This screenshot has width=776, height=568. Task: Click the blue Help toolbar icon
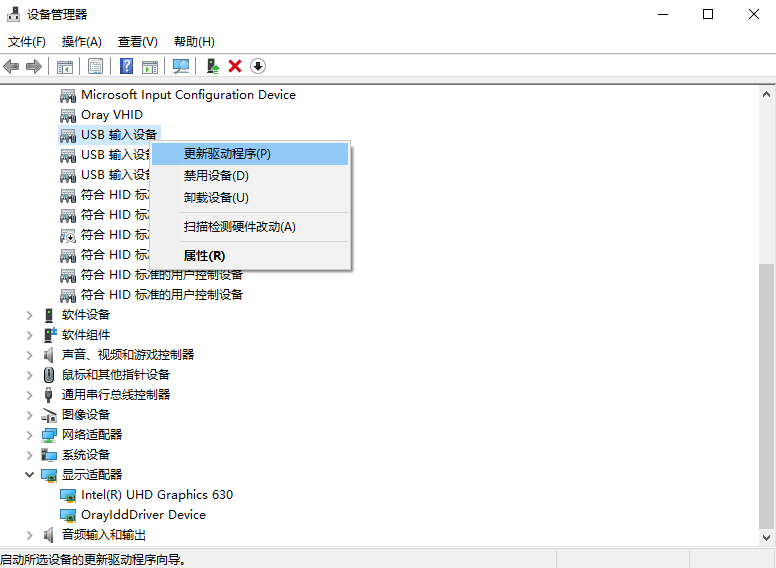pyautogui.click(x=127, y=66)
